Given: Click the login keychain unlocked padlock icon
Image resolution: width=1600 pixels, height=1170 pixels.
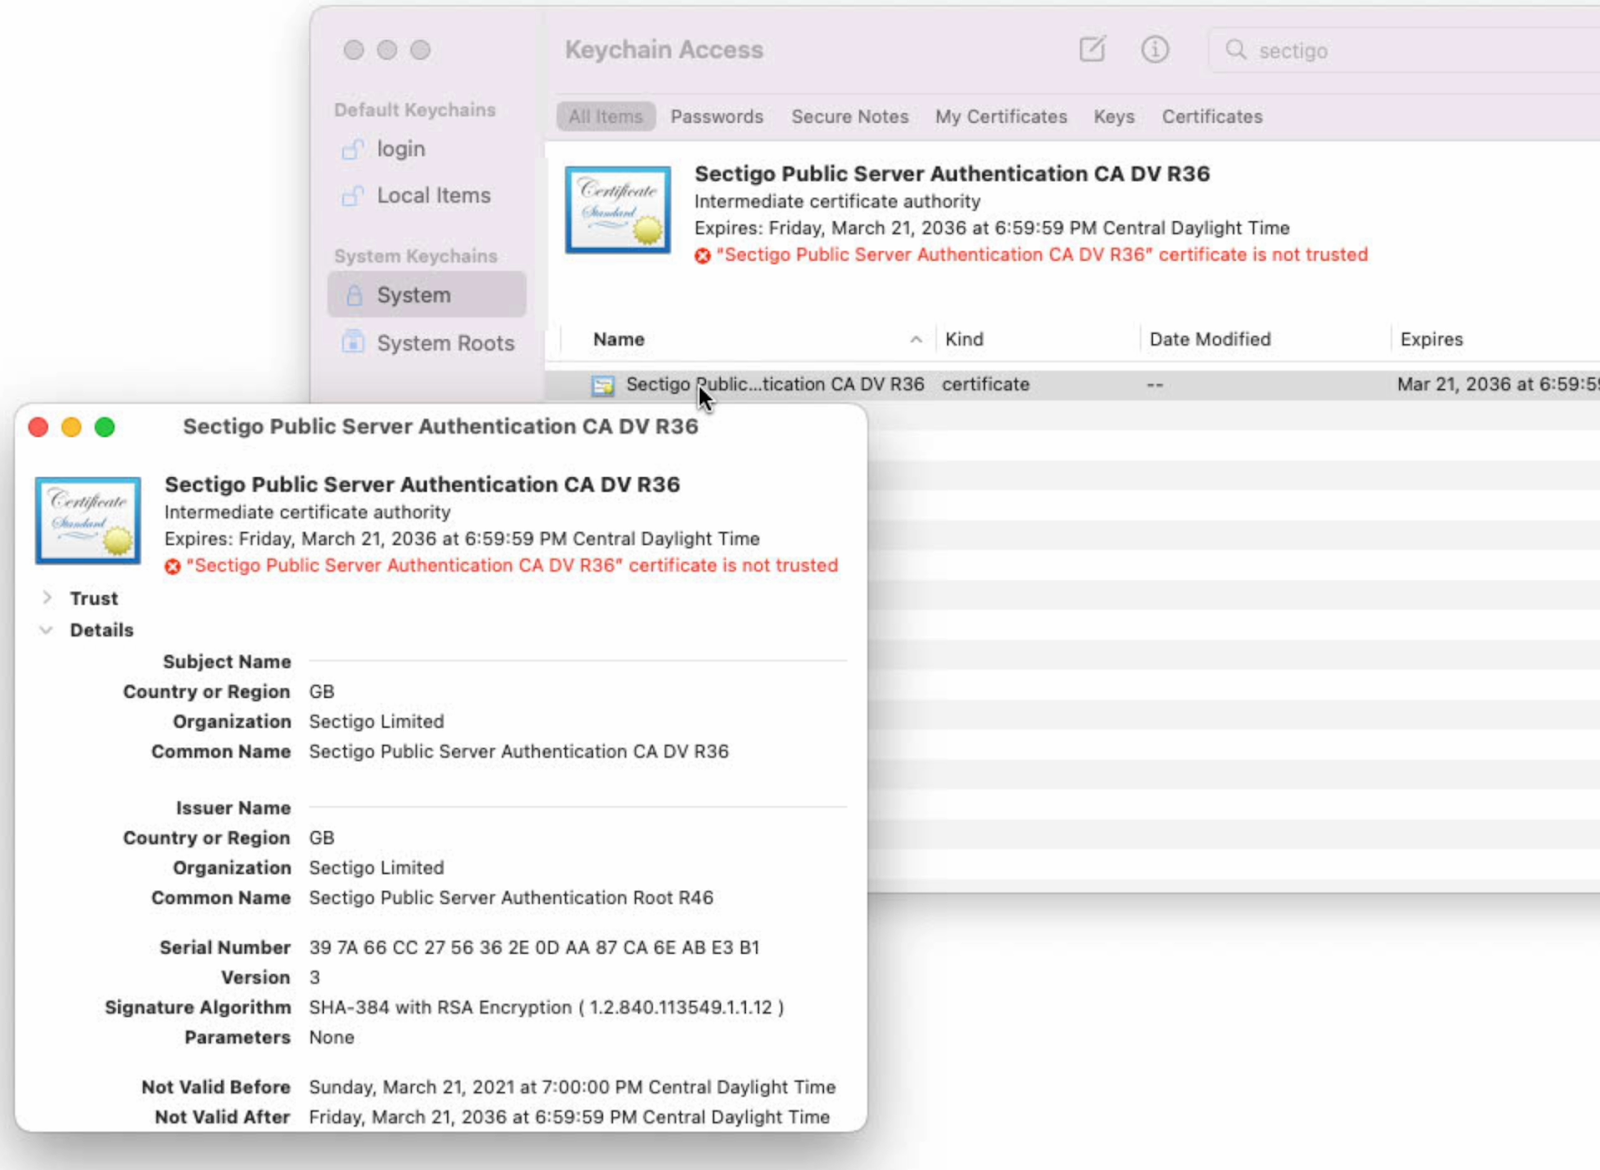Looking at the screenshot, I should [353, 149].
